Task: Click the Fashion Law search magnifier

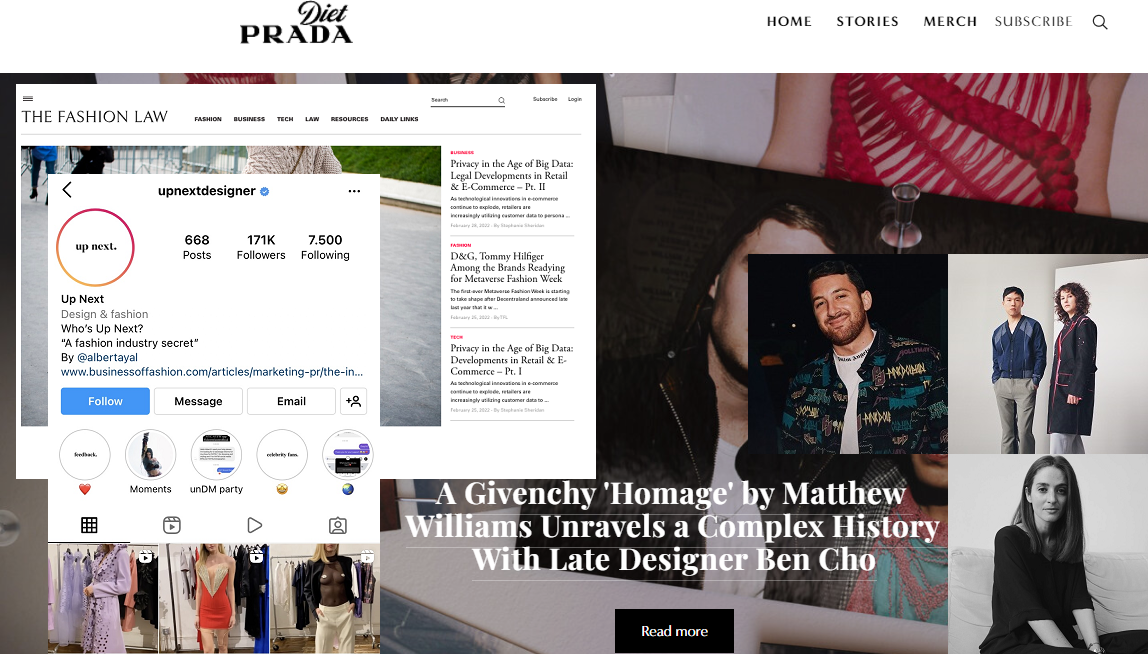Action: 502,100
